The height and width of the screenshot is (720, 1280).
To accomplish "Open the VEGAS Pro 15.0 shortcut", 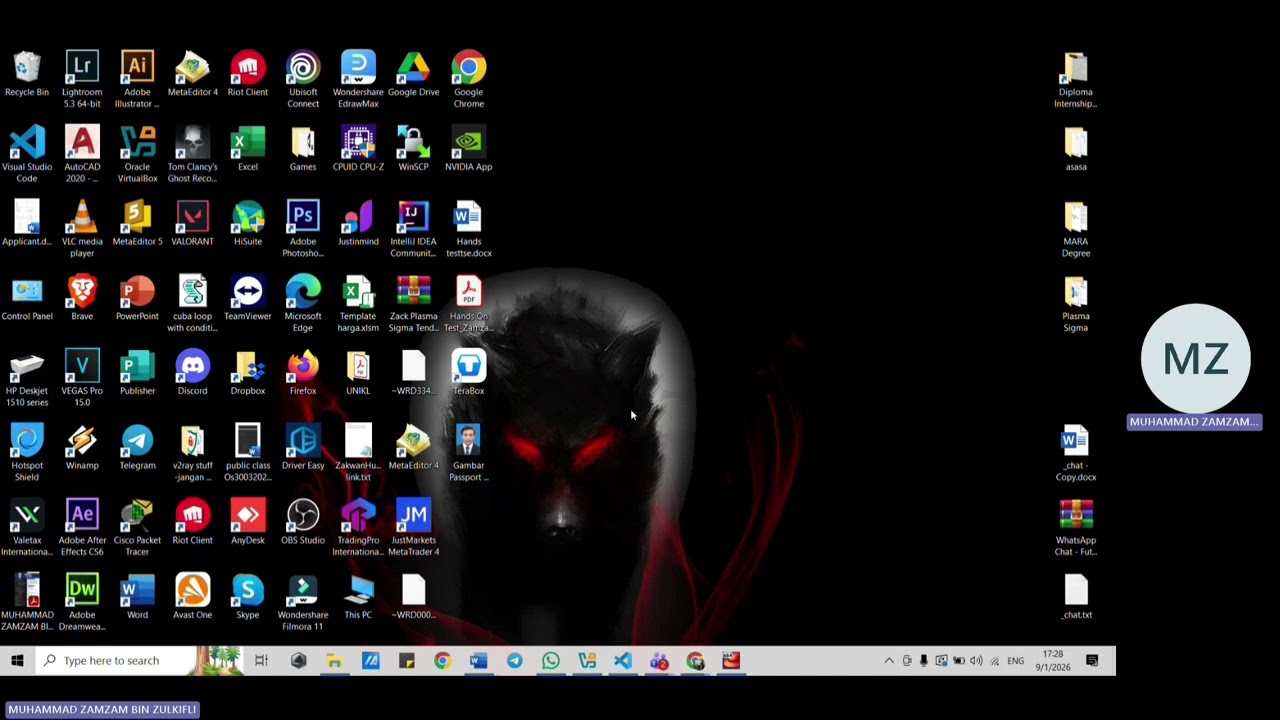I will (82, 379).
